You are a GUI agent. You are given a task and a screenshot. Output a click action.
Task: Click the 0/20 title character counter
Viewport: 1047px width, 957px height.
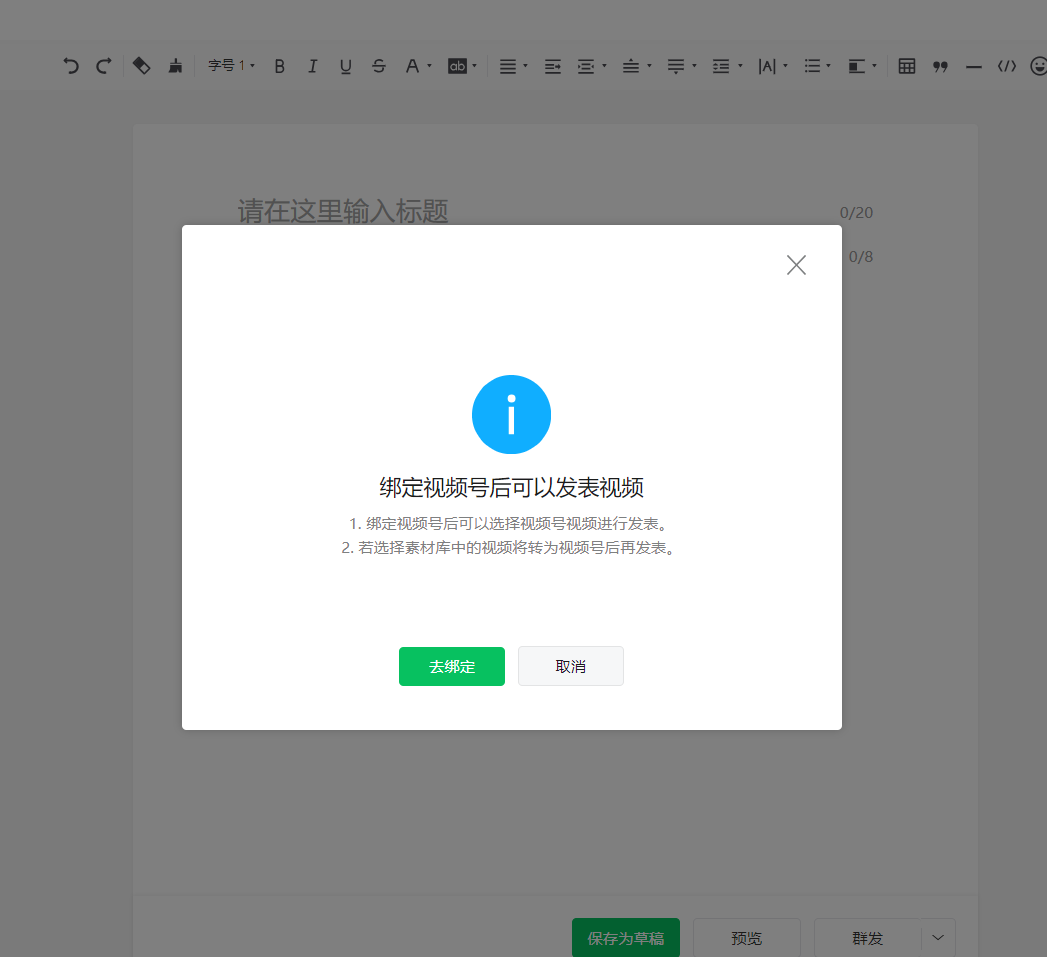[x=856, y=212]
